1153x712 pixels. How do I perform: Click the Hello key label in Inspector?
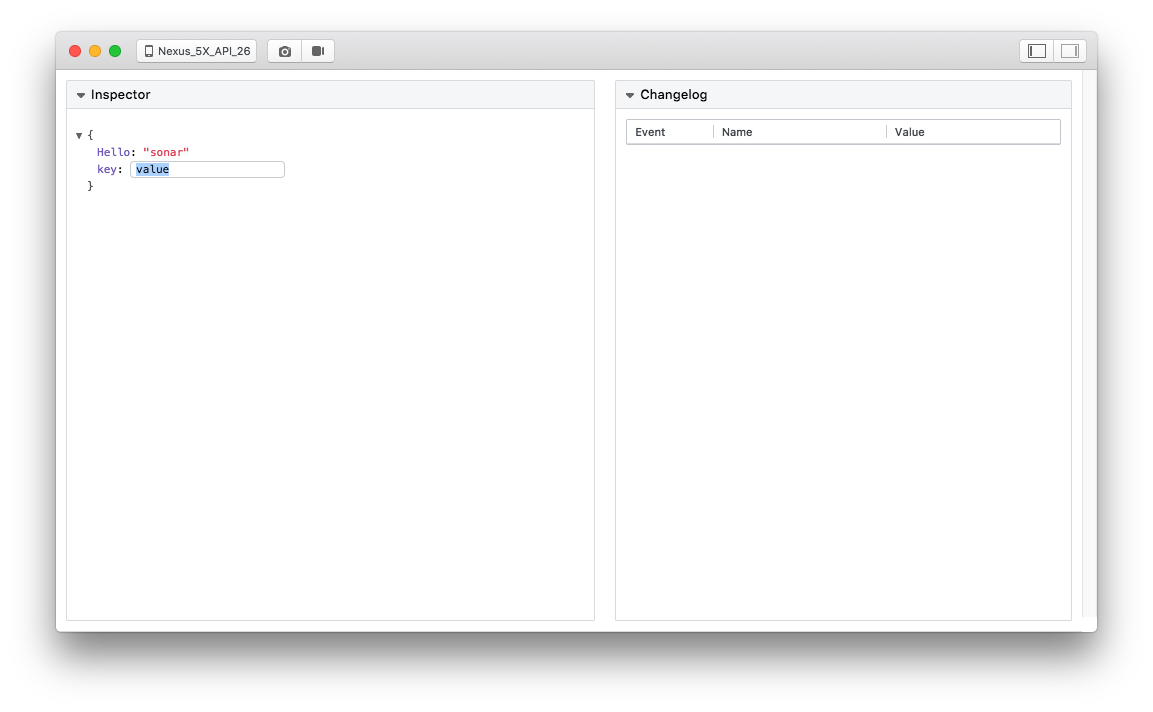[114, 152]
